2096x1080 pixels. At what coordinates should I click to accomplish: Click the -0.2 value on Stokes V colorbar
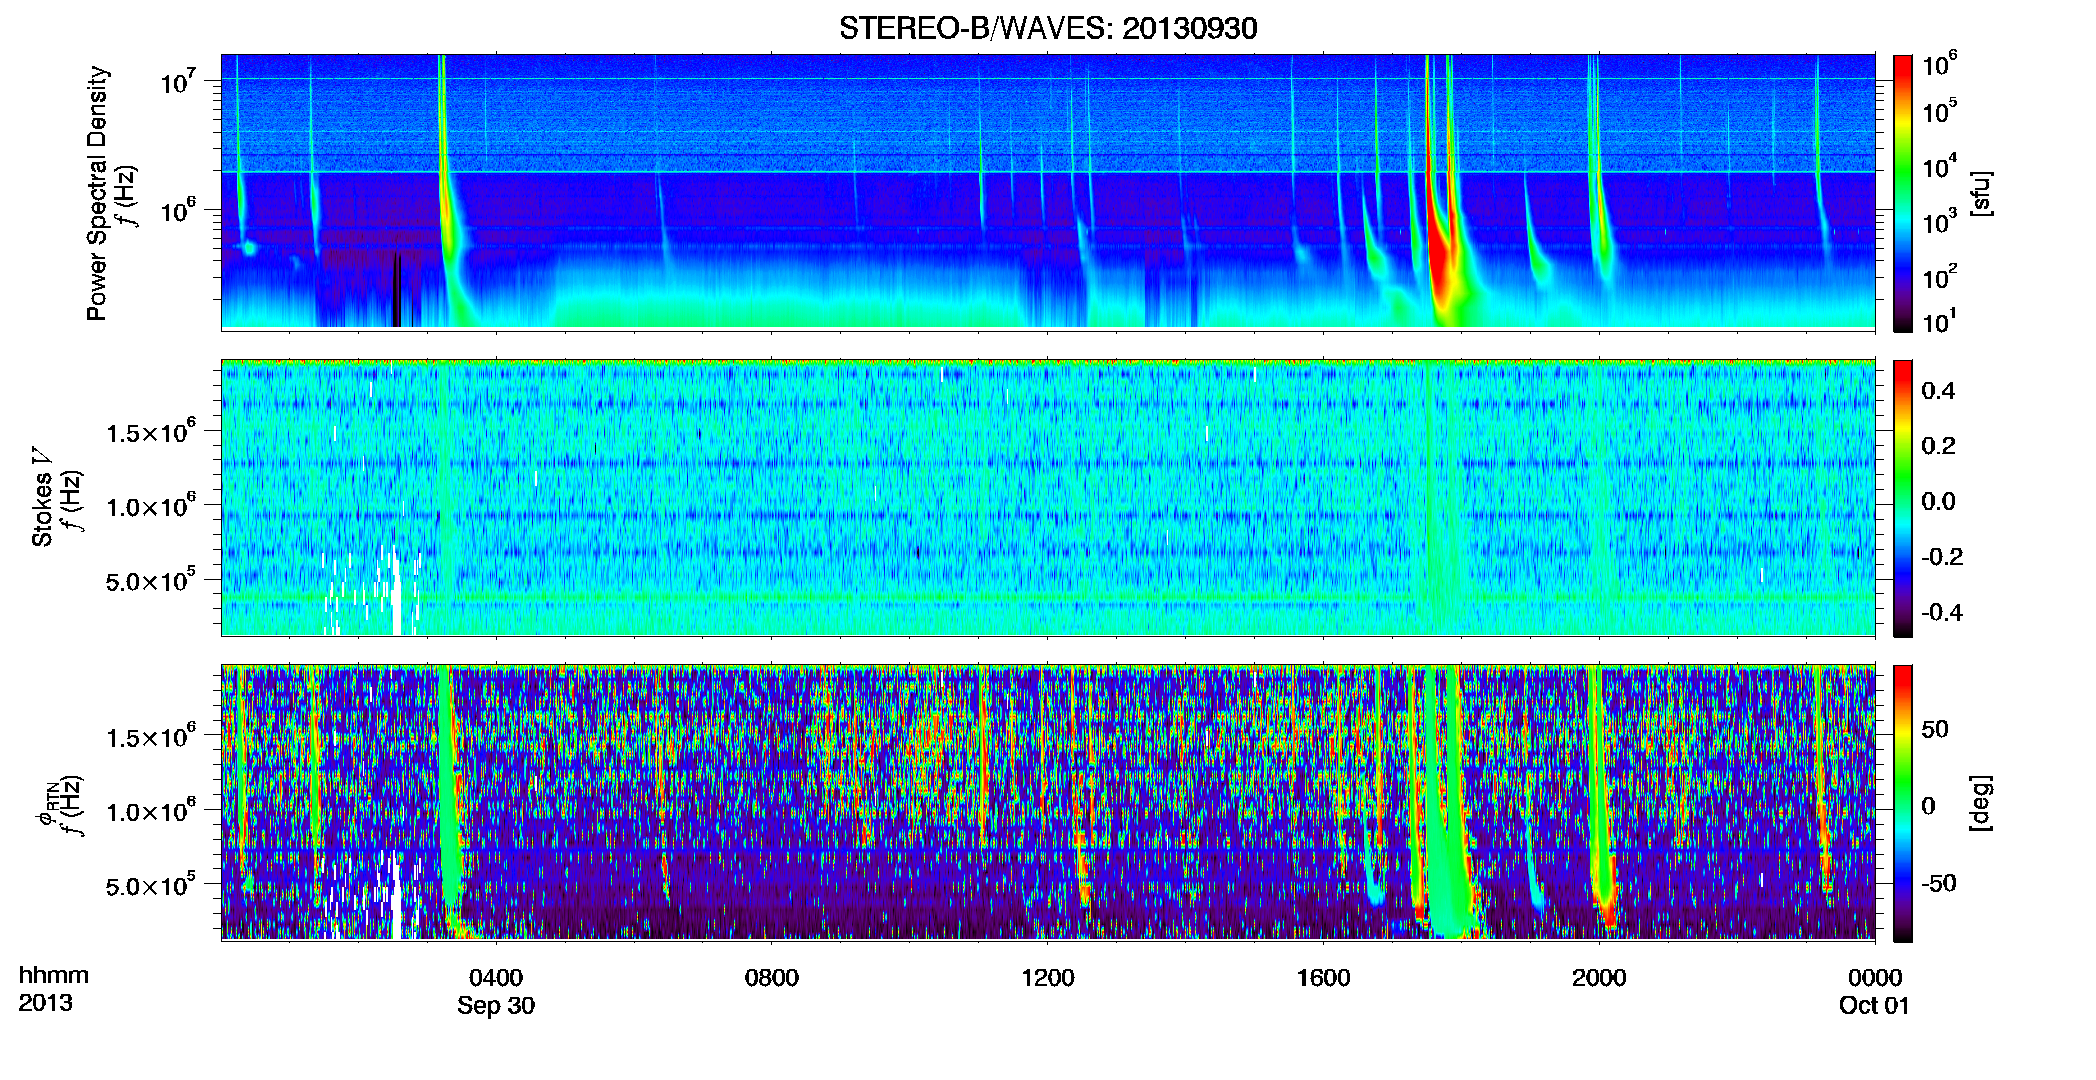click(1942, 556)
